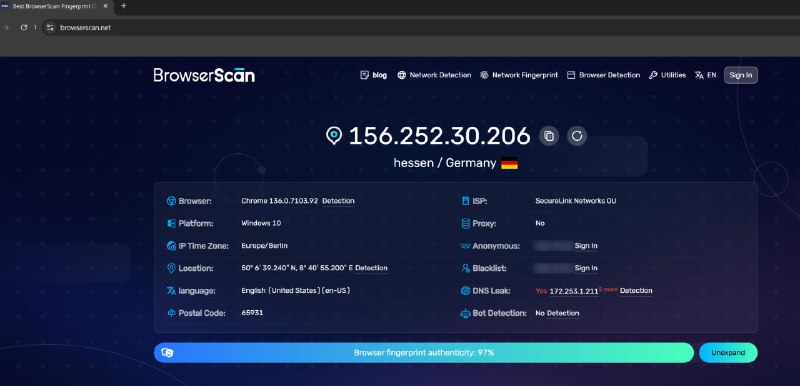
Task: Click the Unexpand button
Action: tap(728, 352)
